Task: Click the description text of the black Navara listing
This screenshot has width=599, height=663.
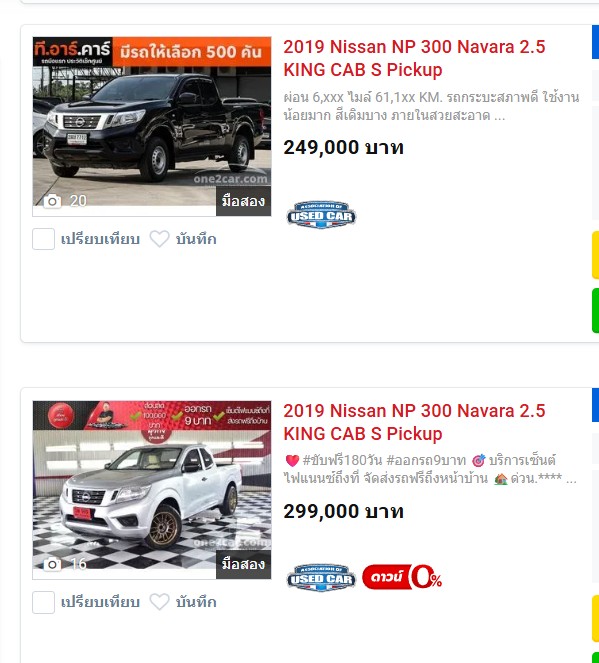Action: (x=431, y=106)
